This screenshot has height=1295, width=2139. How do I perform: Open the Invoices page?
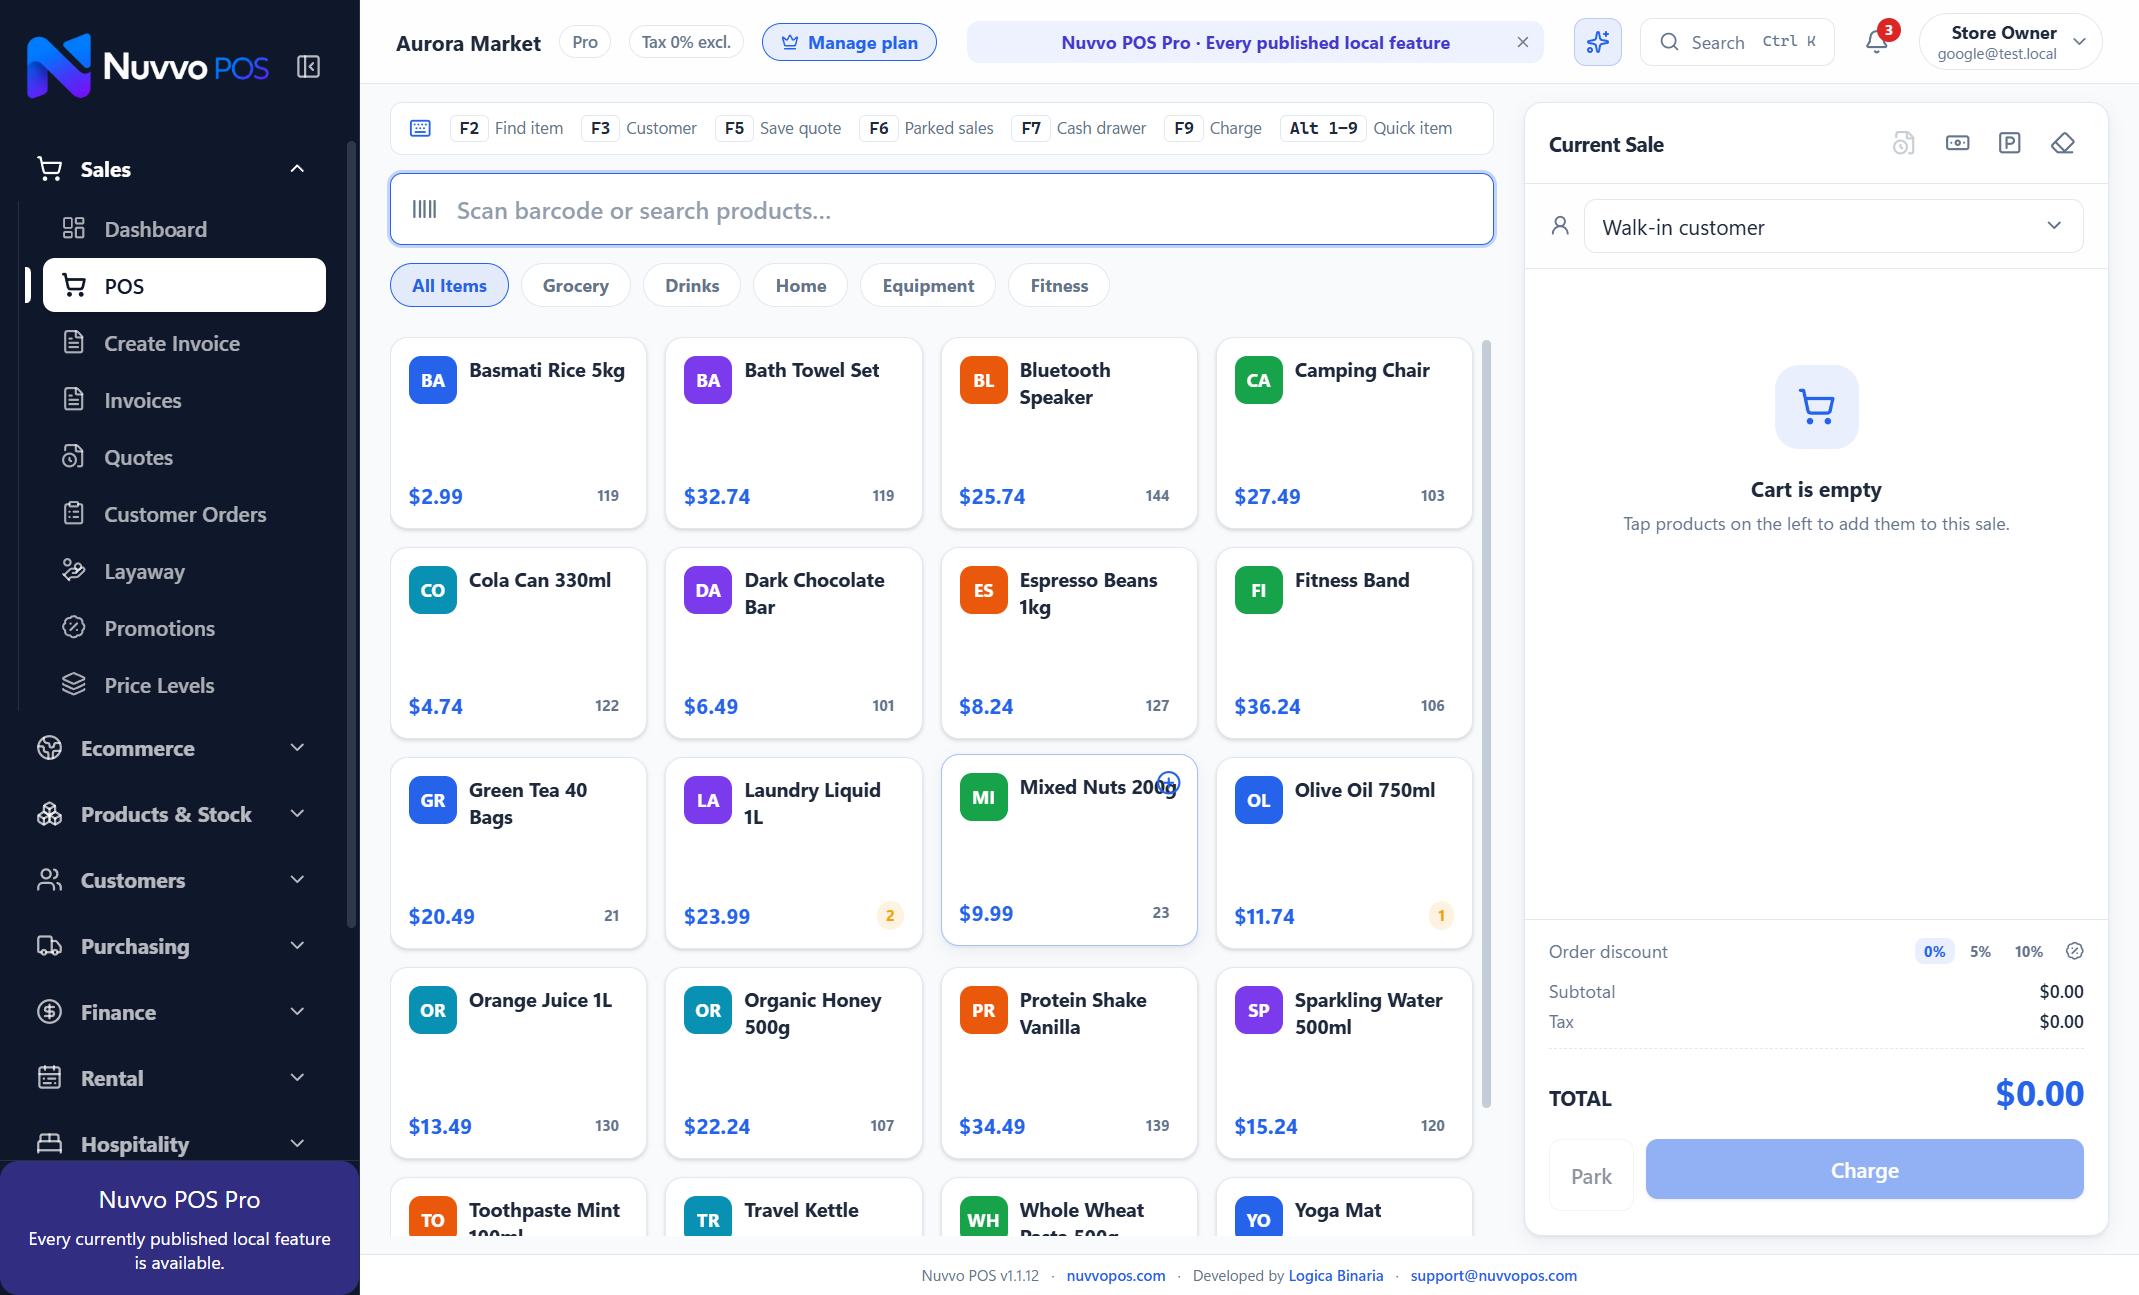pyautogui.click(x=184, y=400)
